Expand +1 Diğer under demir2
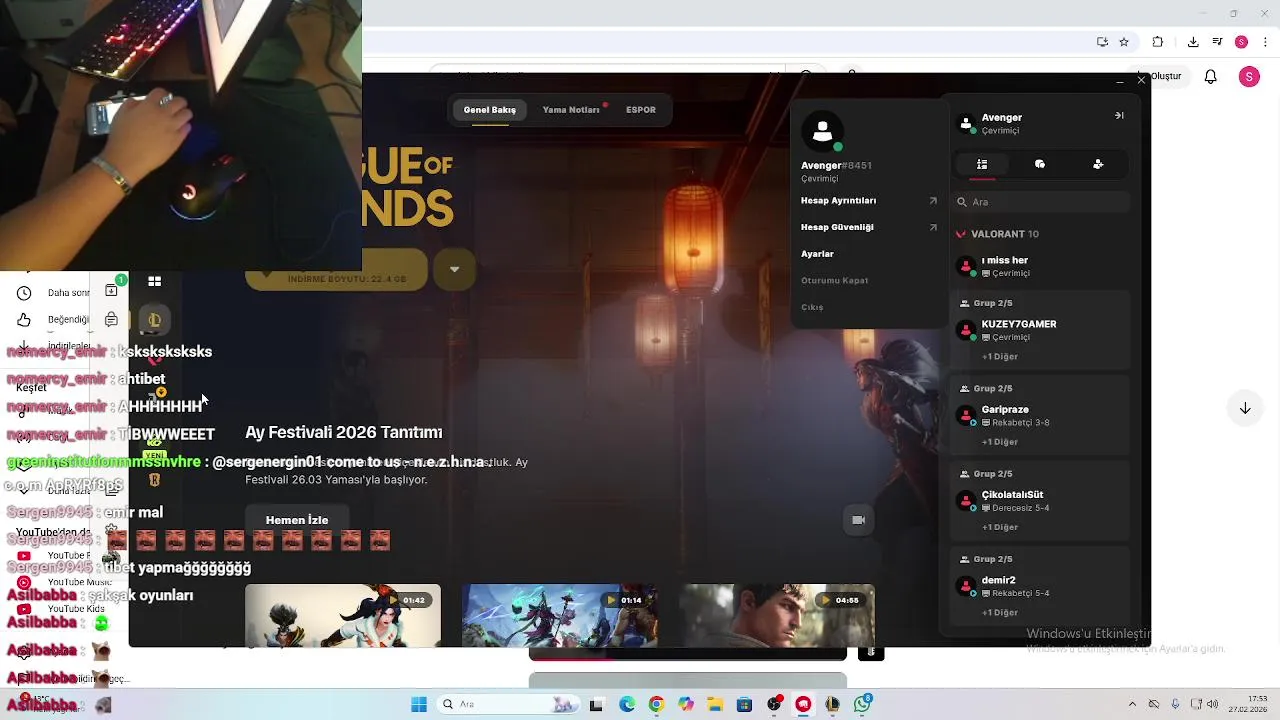This screenshot has height=720, width=1280. click(x=1000, y=613)
